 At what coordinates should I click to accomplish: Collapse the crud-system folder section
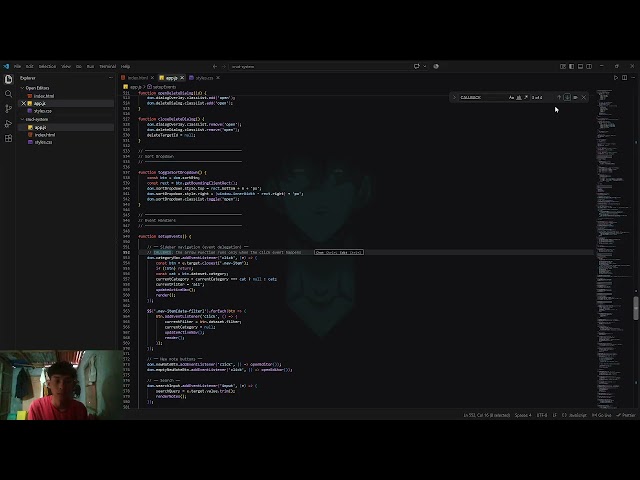(35, 119)
